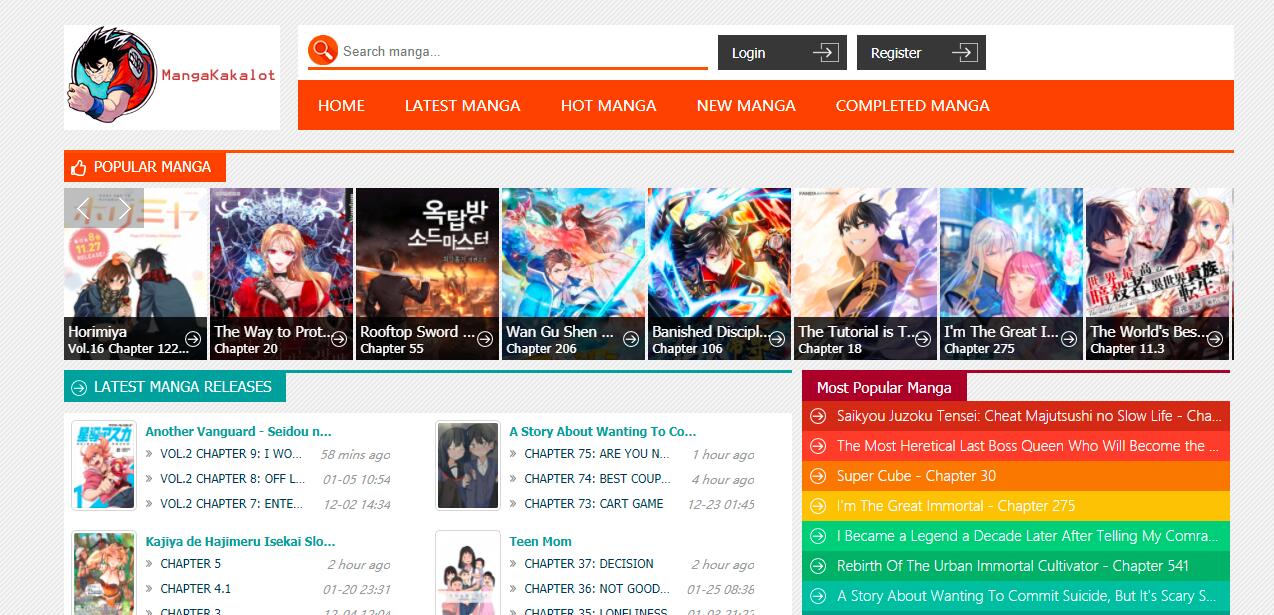Click arrow icon on Banished Discipl... card

[777, 340]
